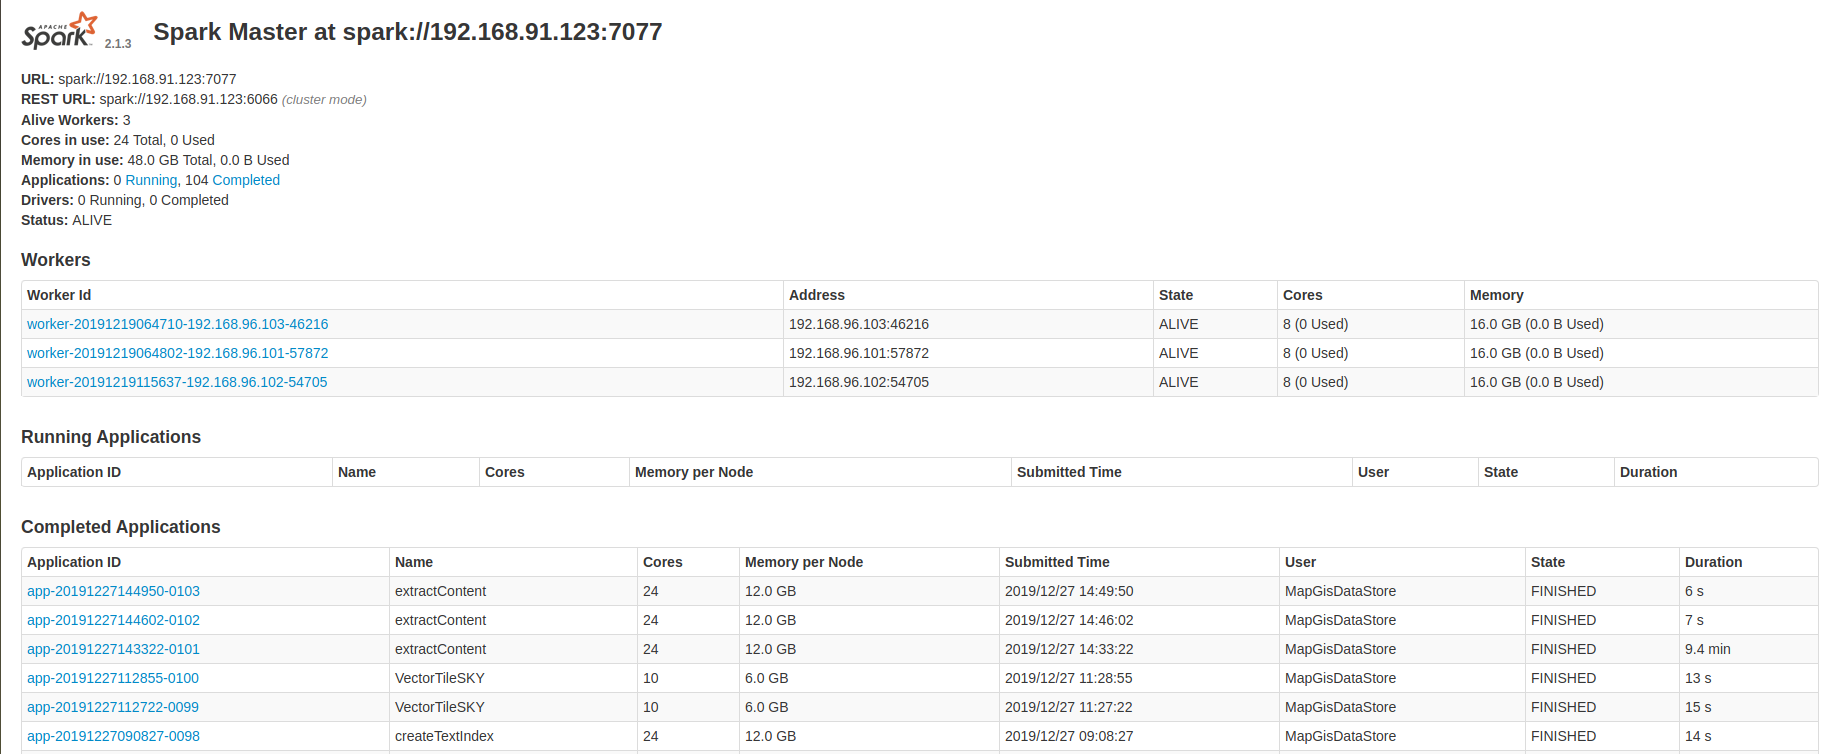Click the Running Applications section heading
This screenshot has width=1829, height=754.
111,437
